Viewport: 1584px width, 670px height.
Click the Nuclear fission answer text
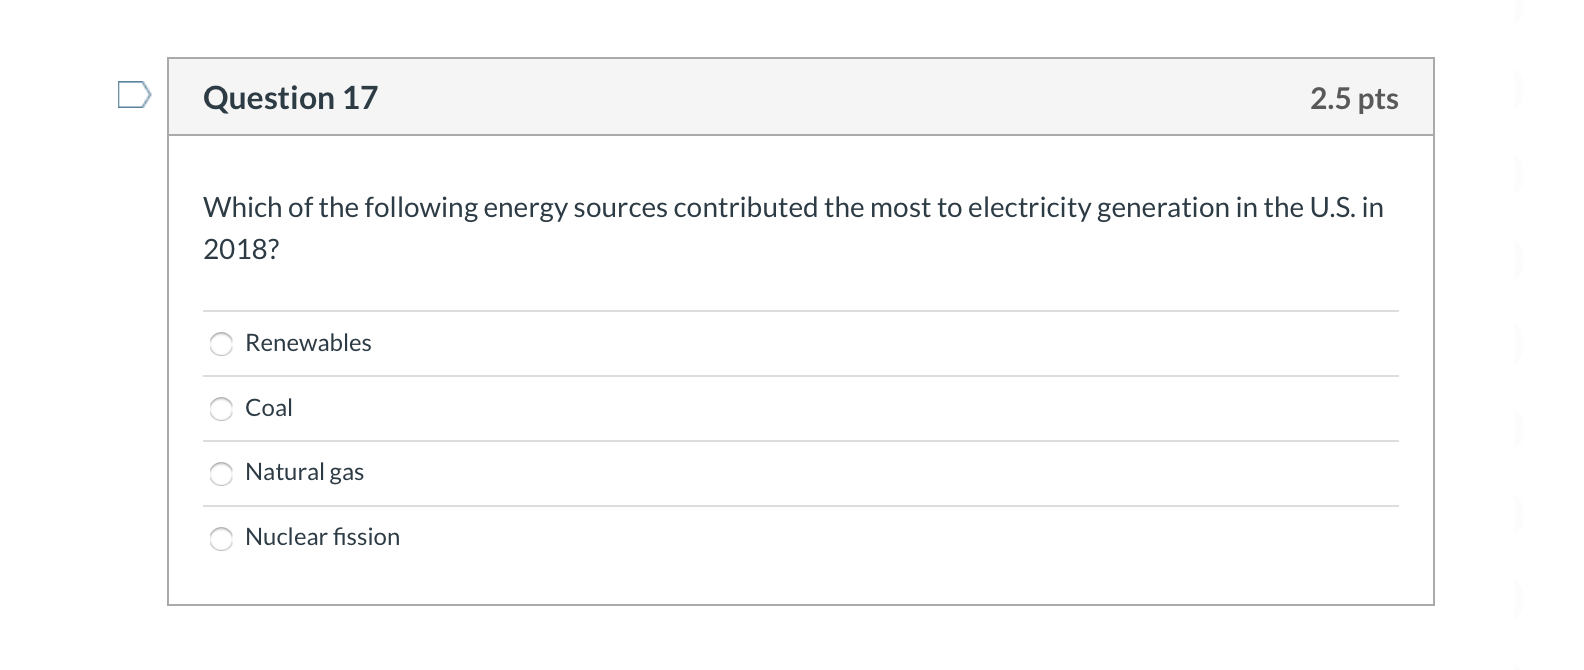(x=322, y=536)
